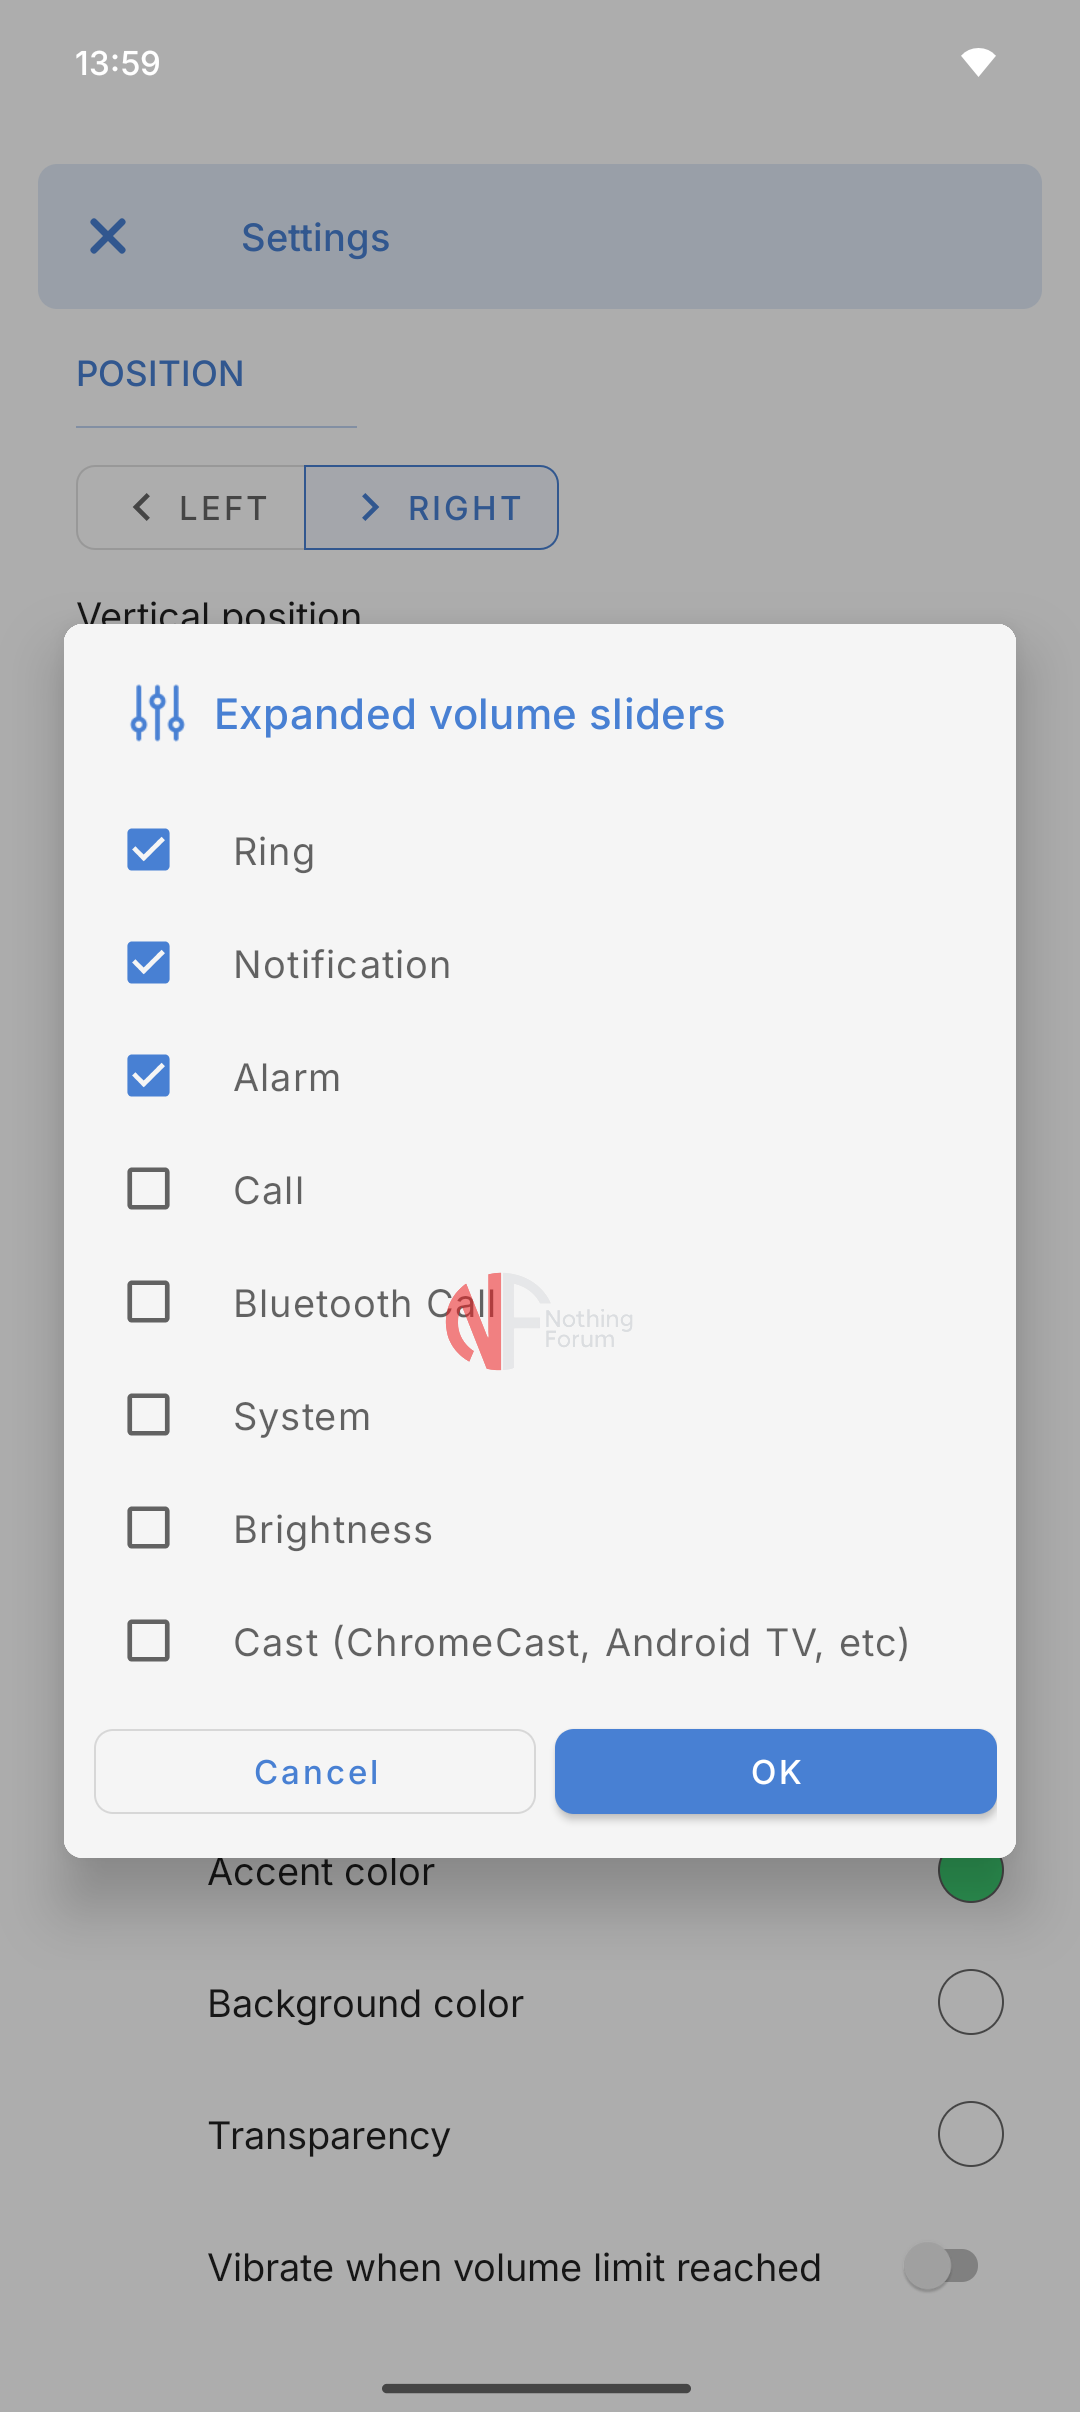Image resolution: width=1080 pixels, height=2412 pixels.
Task: Confirm with the OK button
Action: (775, 1772)
